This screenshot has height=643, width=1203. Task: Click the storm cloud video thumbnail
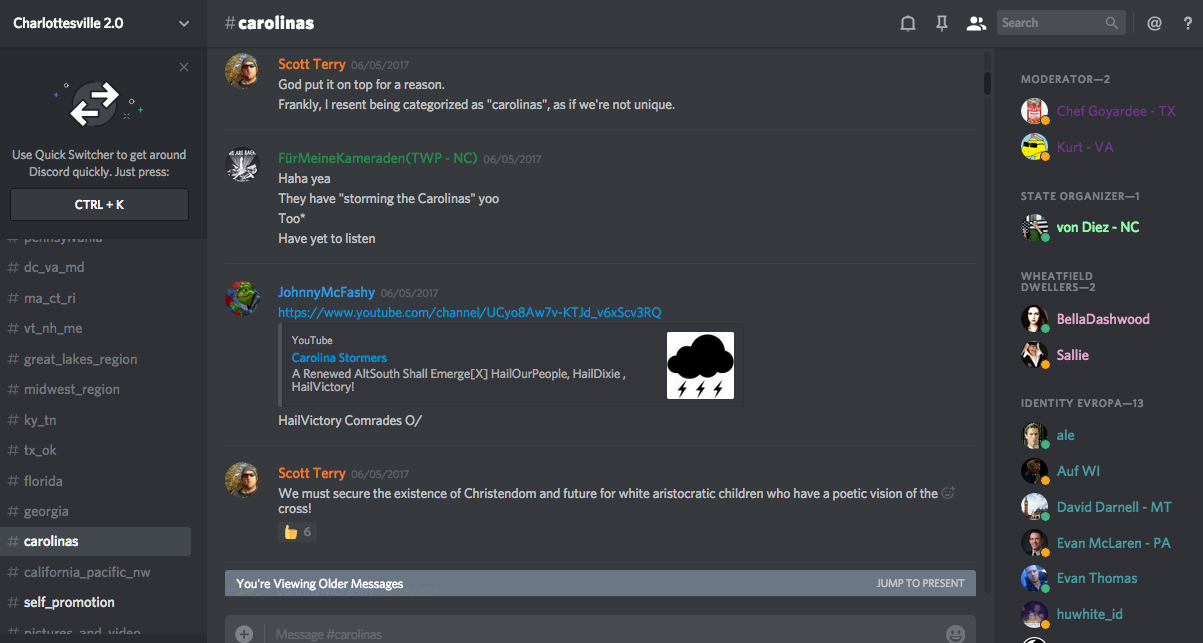tap(700, 365)
